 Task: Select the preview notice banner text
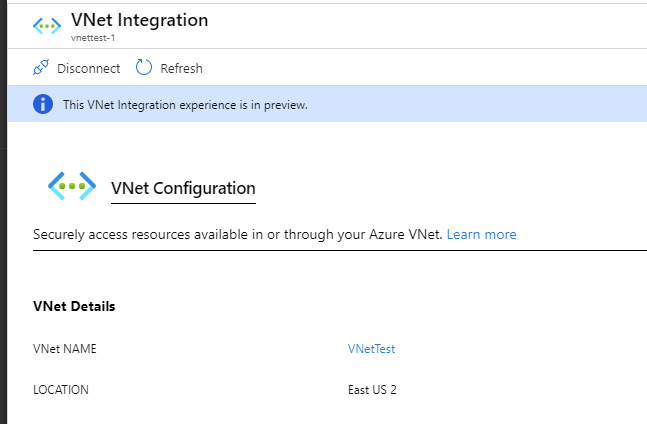185,104
